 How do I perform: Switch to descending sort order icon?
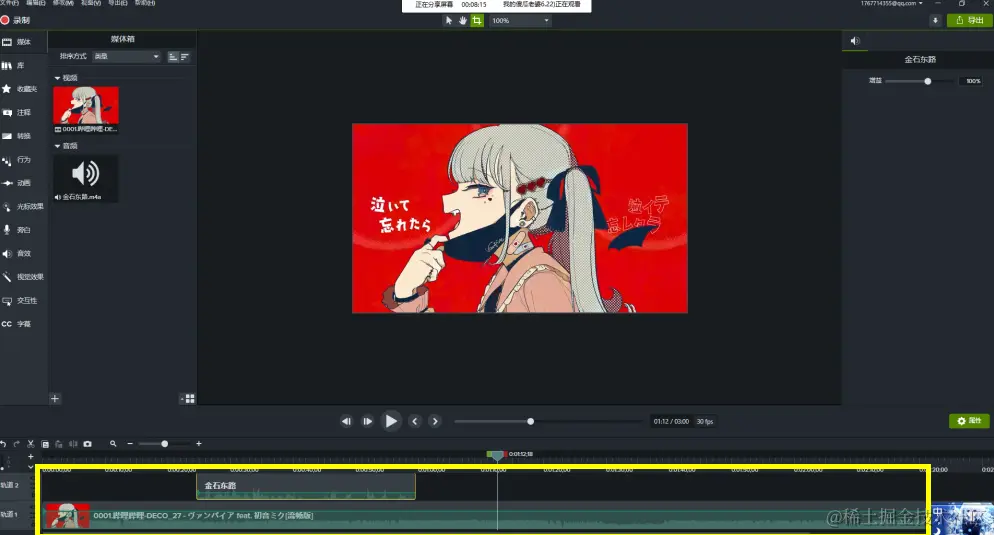[184, 57]
